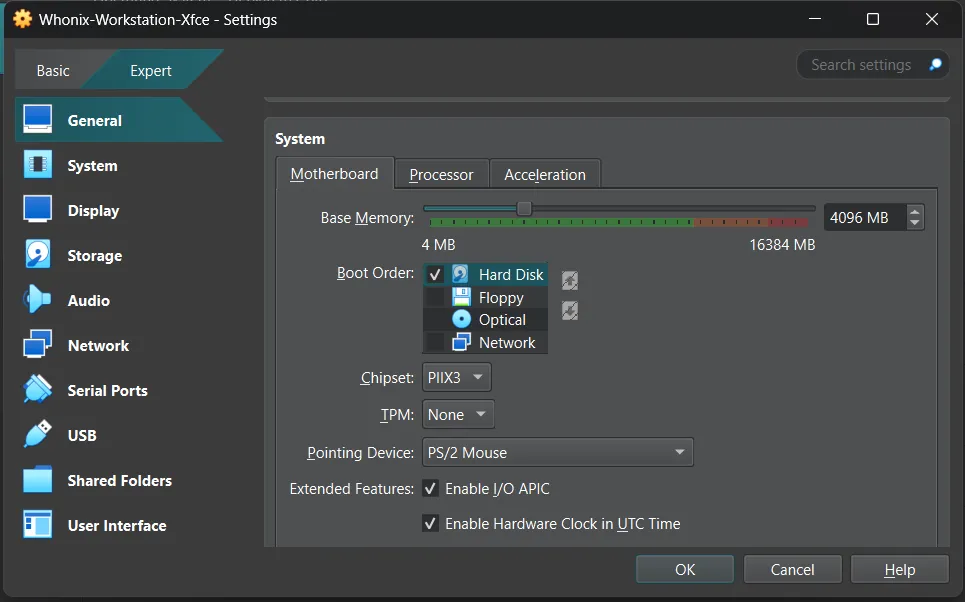Select the Serial Ports icon
Viewport: 965px width, 602px height.
pos(38,390)
